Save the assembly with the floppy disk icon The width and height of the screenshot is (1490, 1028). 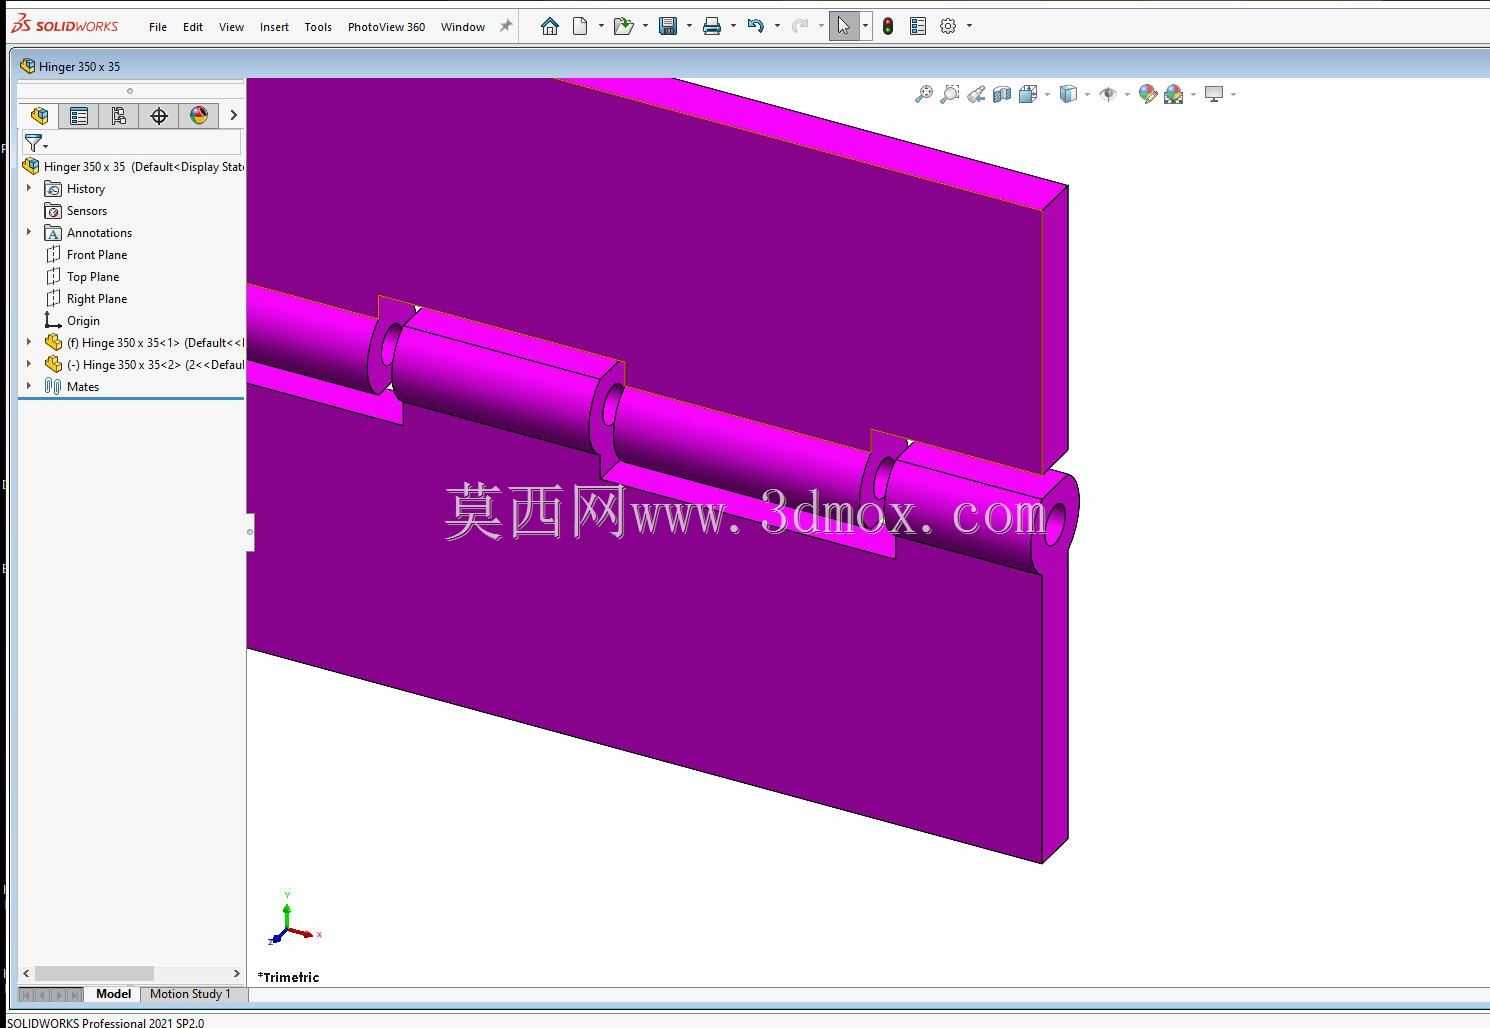click(668, 26)
